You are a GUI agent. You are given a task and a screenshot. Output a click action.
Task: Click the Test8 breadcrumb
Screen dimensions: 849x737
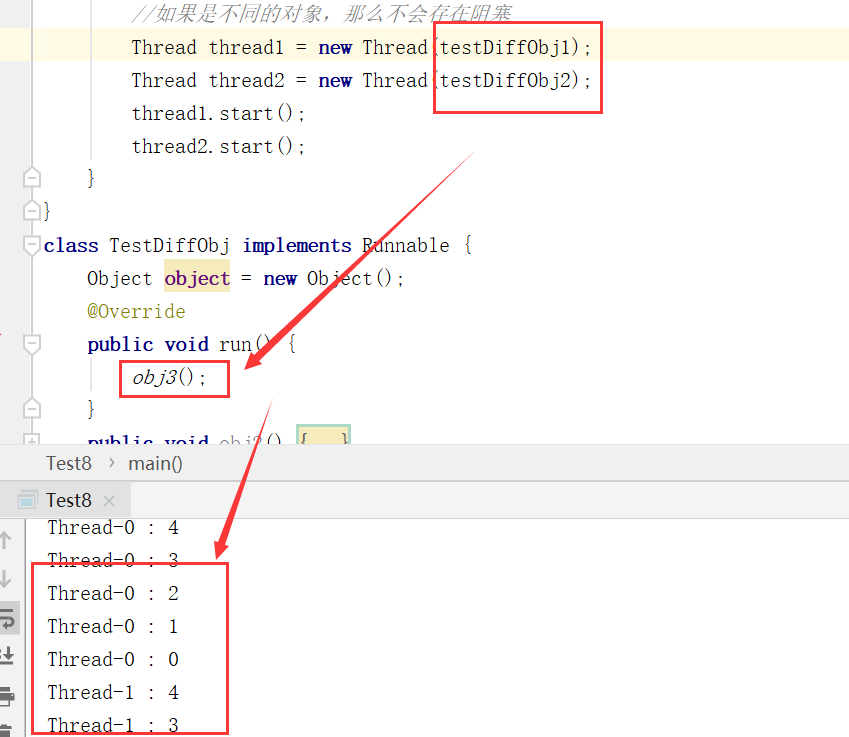(69, 464)
